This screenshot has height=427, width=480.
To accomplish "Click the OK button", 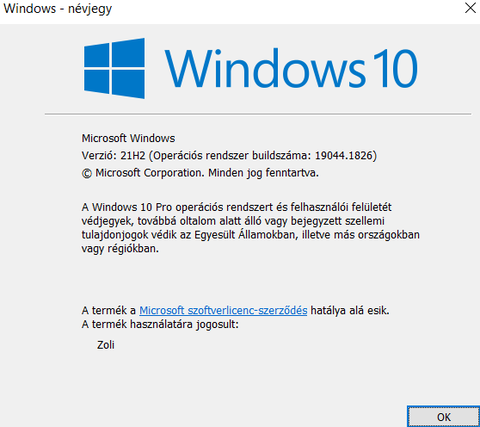I will coord(443,417).
